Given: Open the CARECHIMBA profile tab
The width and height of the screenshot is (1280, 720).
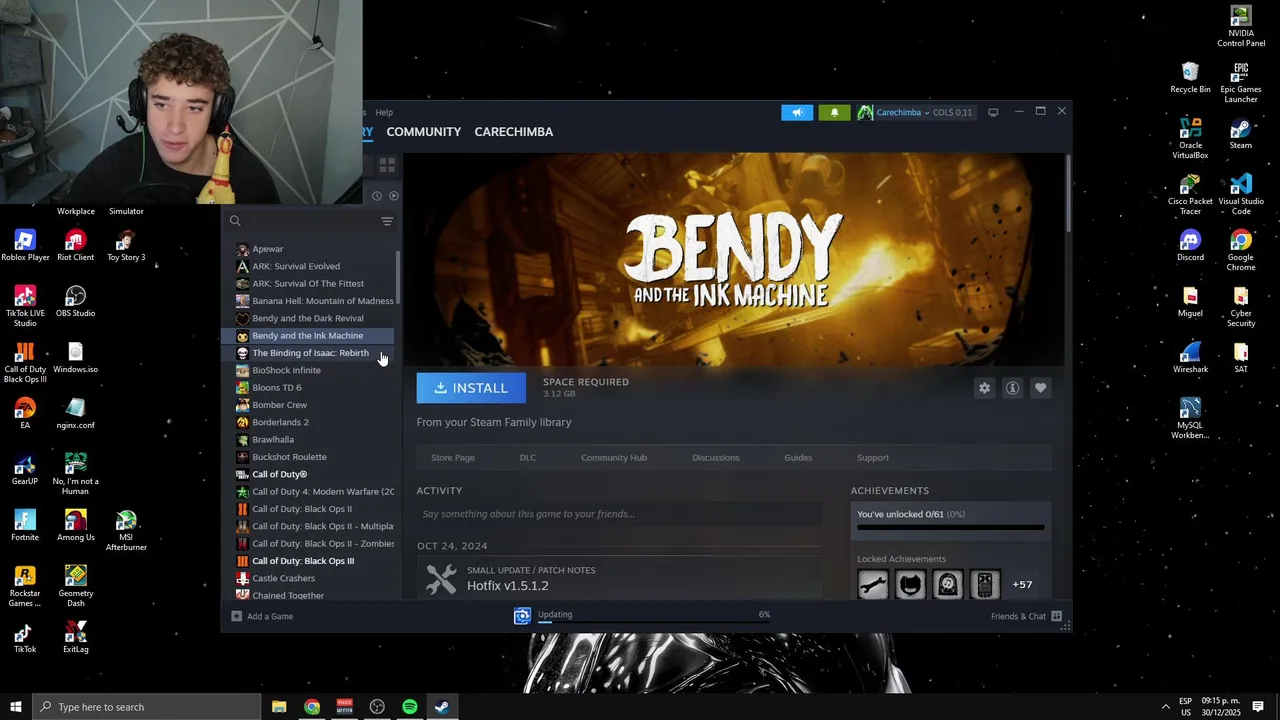Looking at the screenshot, I should click(x=513, y=131).
